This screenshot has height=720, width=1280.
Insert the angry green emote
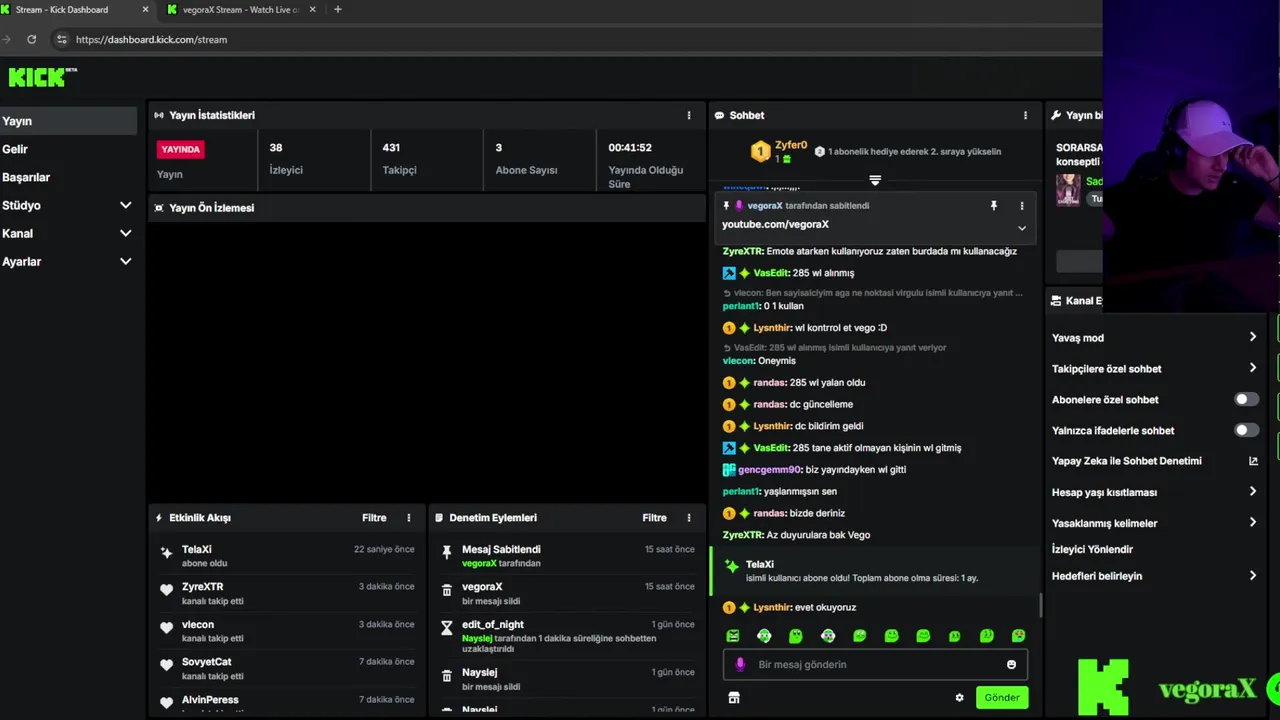coord(733,636)
